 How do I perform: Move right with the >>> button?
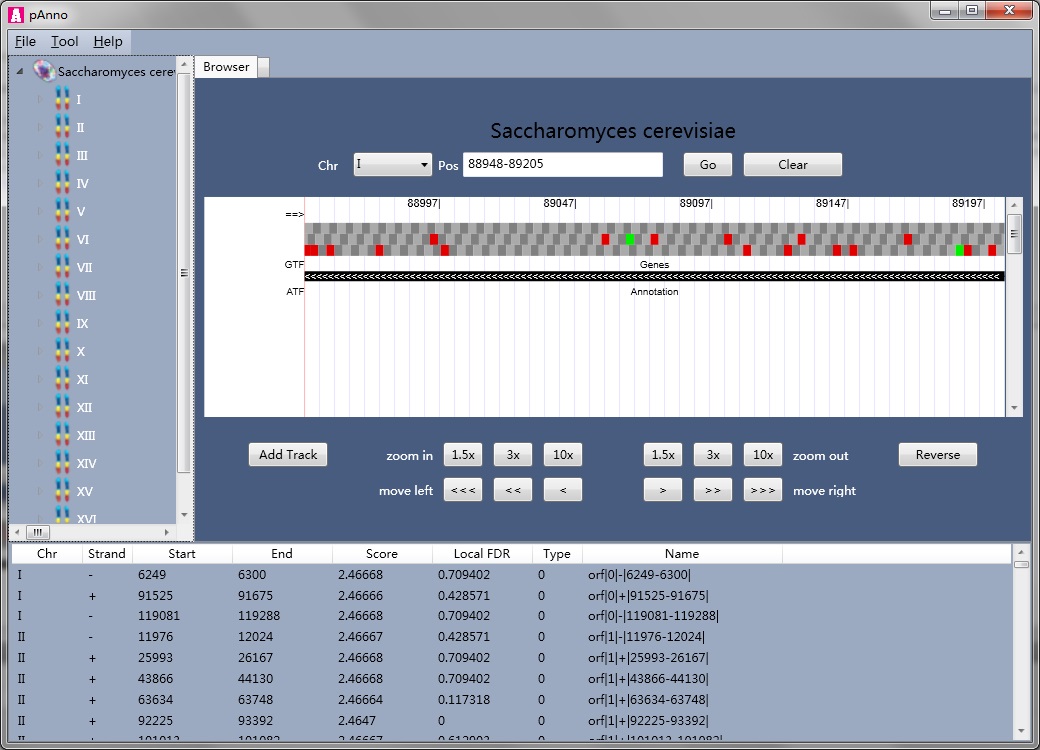(763, 490)
